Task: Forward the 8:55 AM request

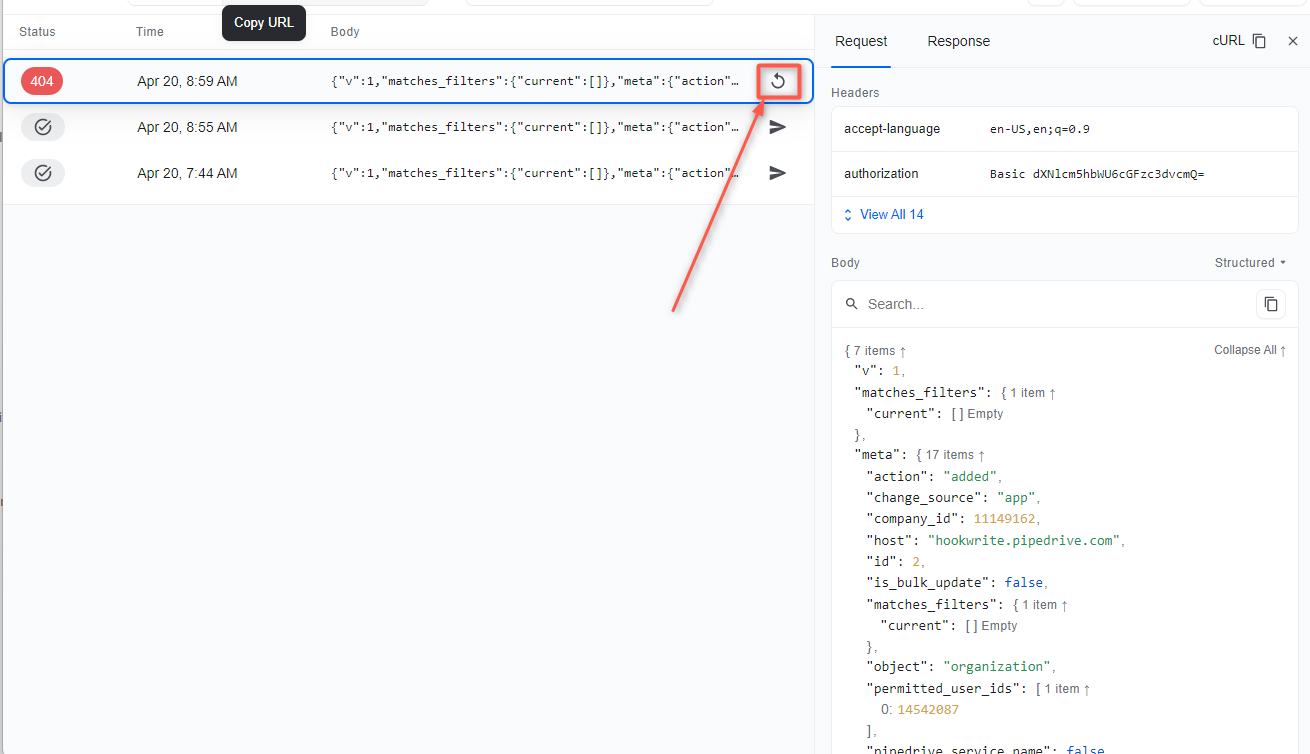Action: click(x=778, y=127)
